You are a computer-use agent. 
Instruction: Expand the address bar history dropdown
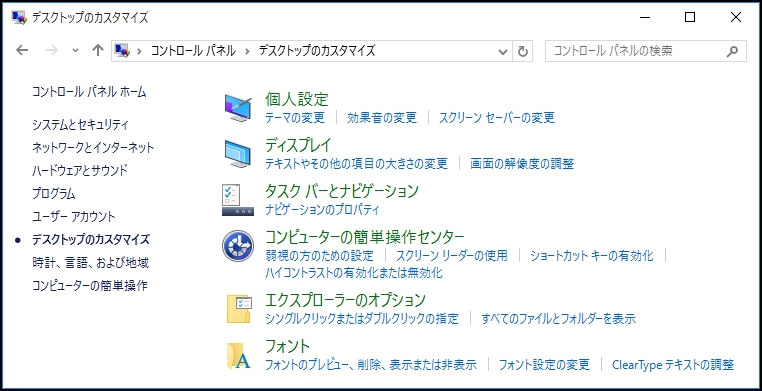[x=503, y=51]
